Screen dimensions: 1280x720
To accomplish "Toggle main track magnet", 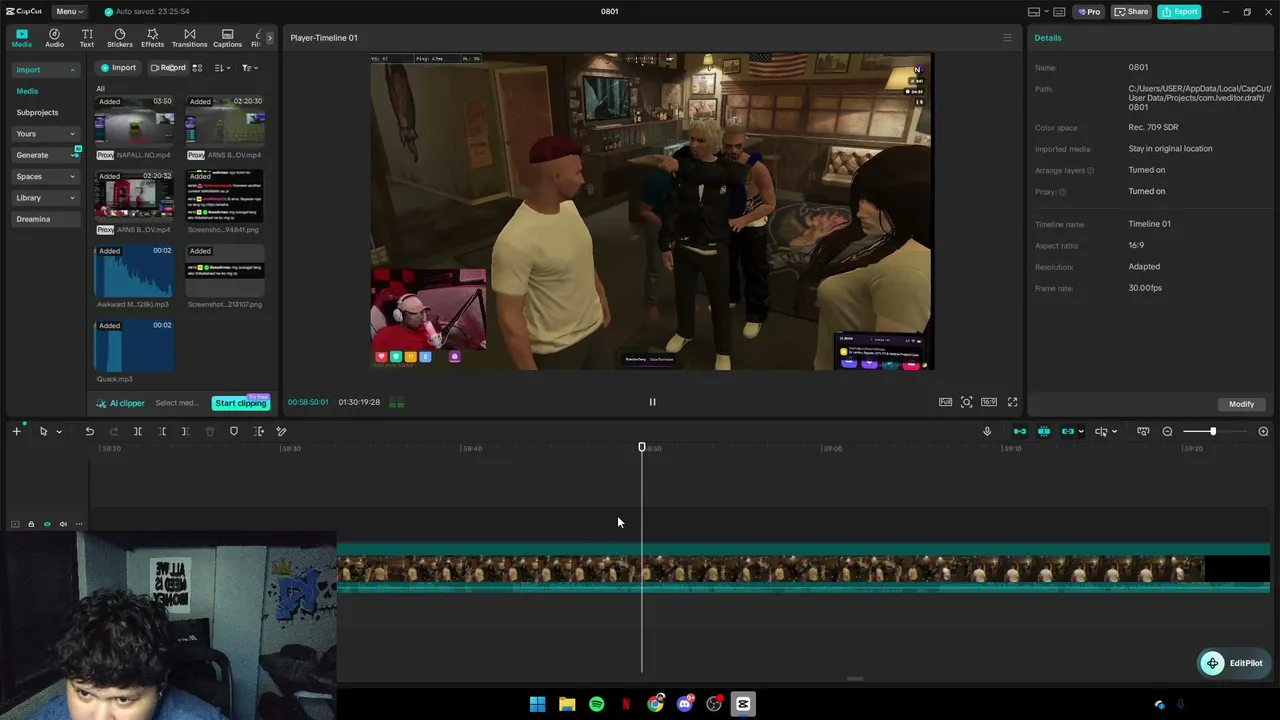I will point(1020,431).
